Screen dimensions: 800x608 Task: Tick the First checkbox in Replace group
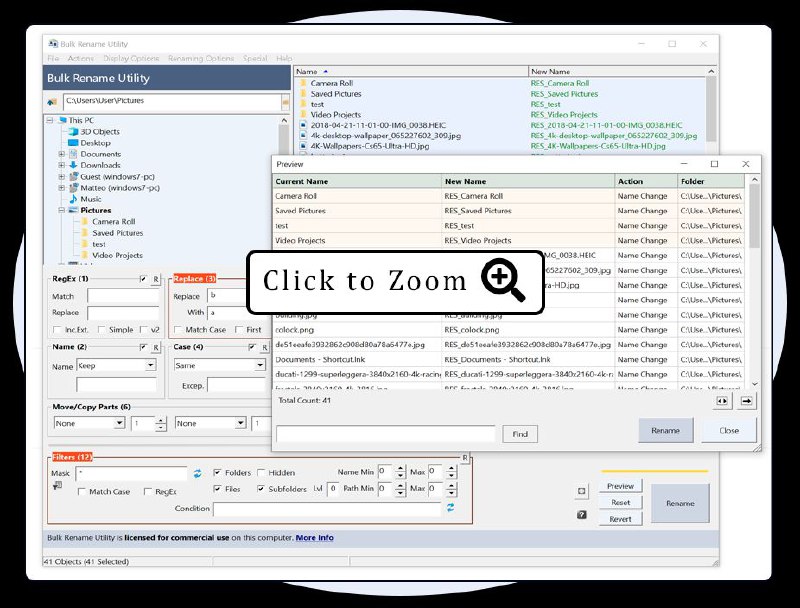coord(239,330)
